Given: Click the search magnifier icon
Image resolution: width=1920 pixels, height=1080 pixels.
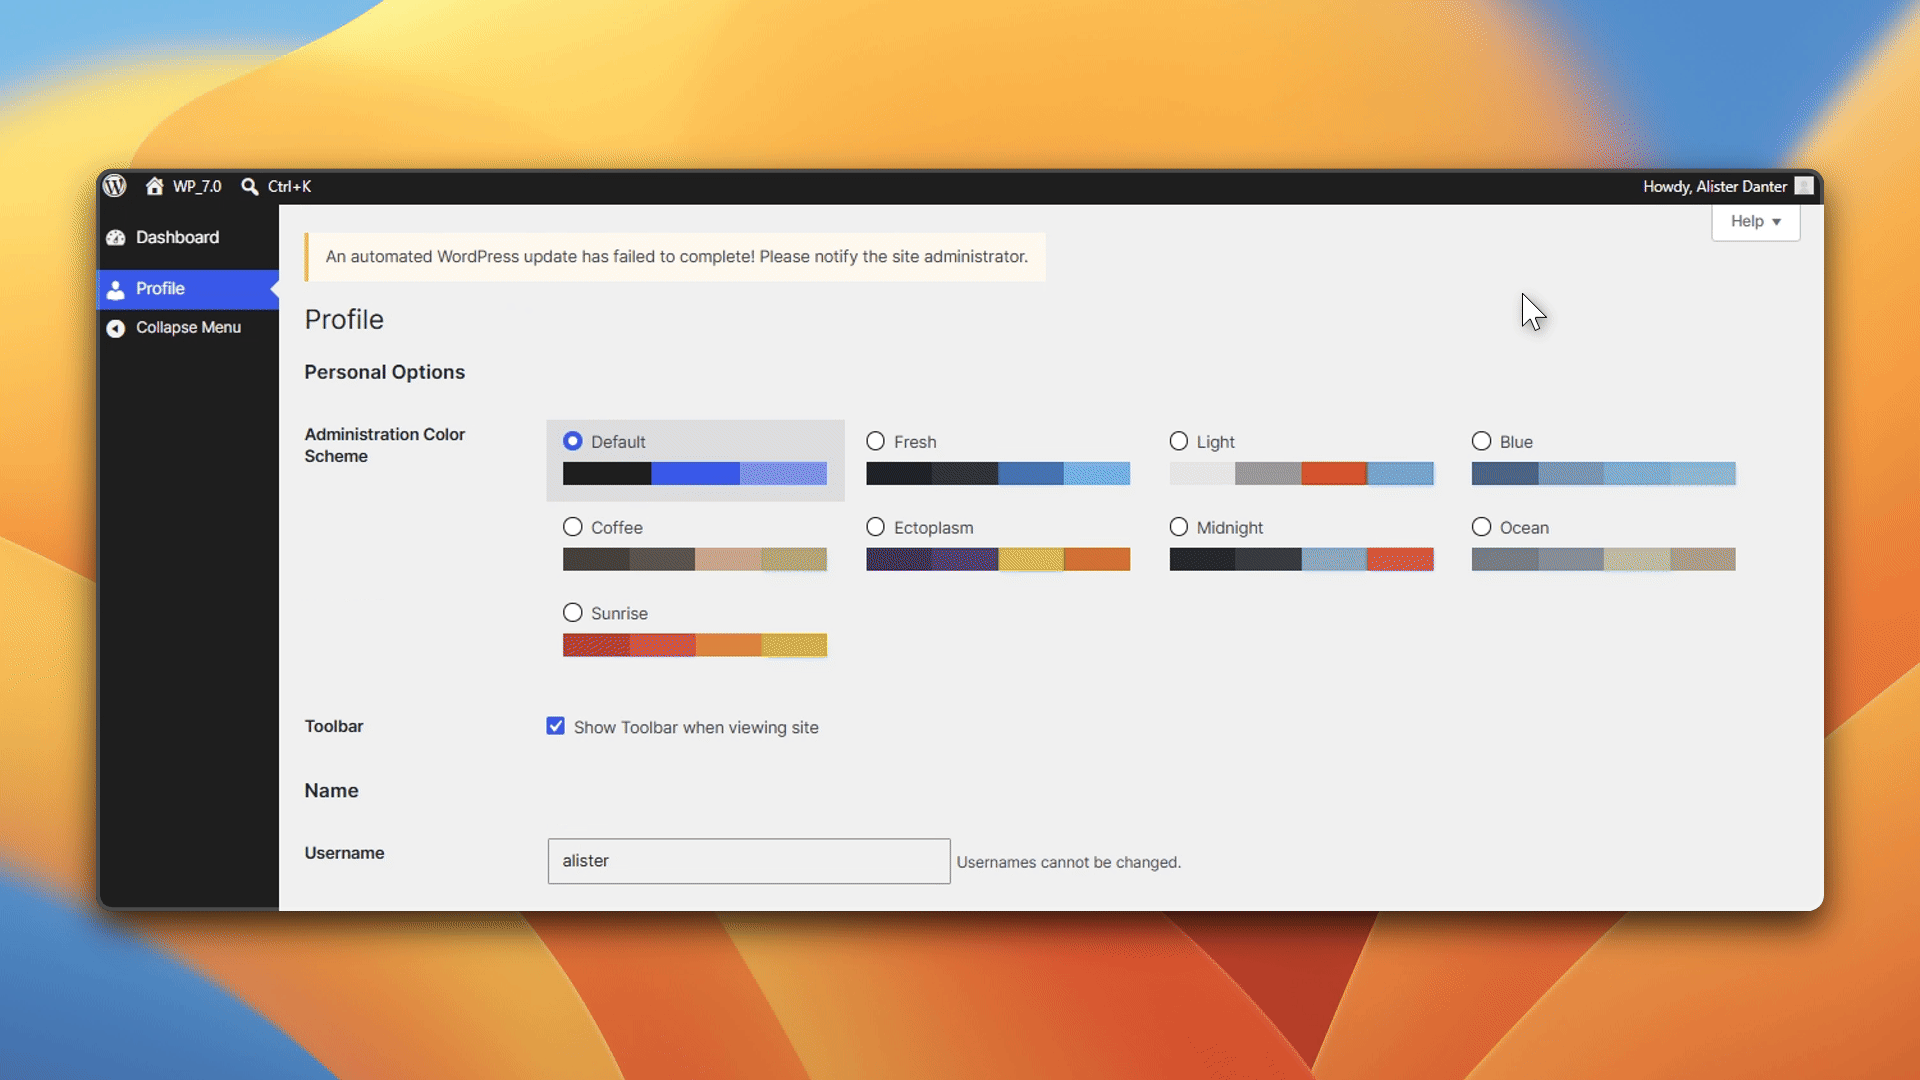Looking at the screenshot, I should (x=250, y=187).
